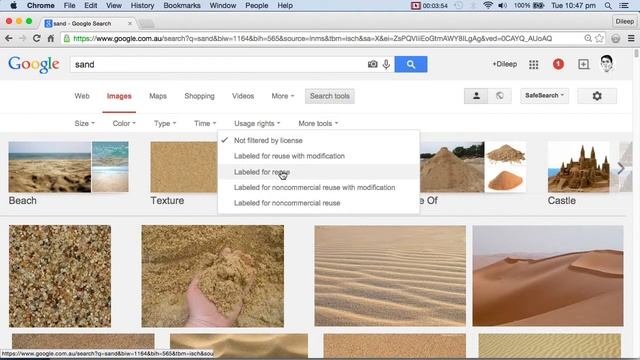Click the camera search-by-image icon
The height and width of the screenshot is (360, 640).
[372, 64]
